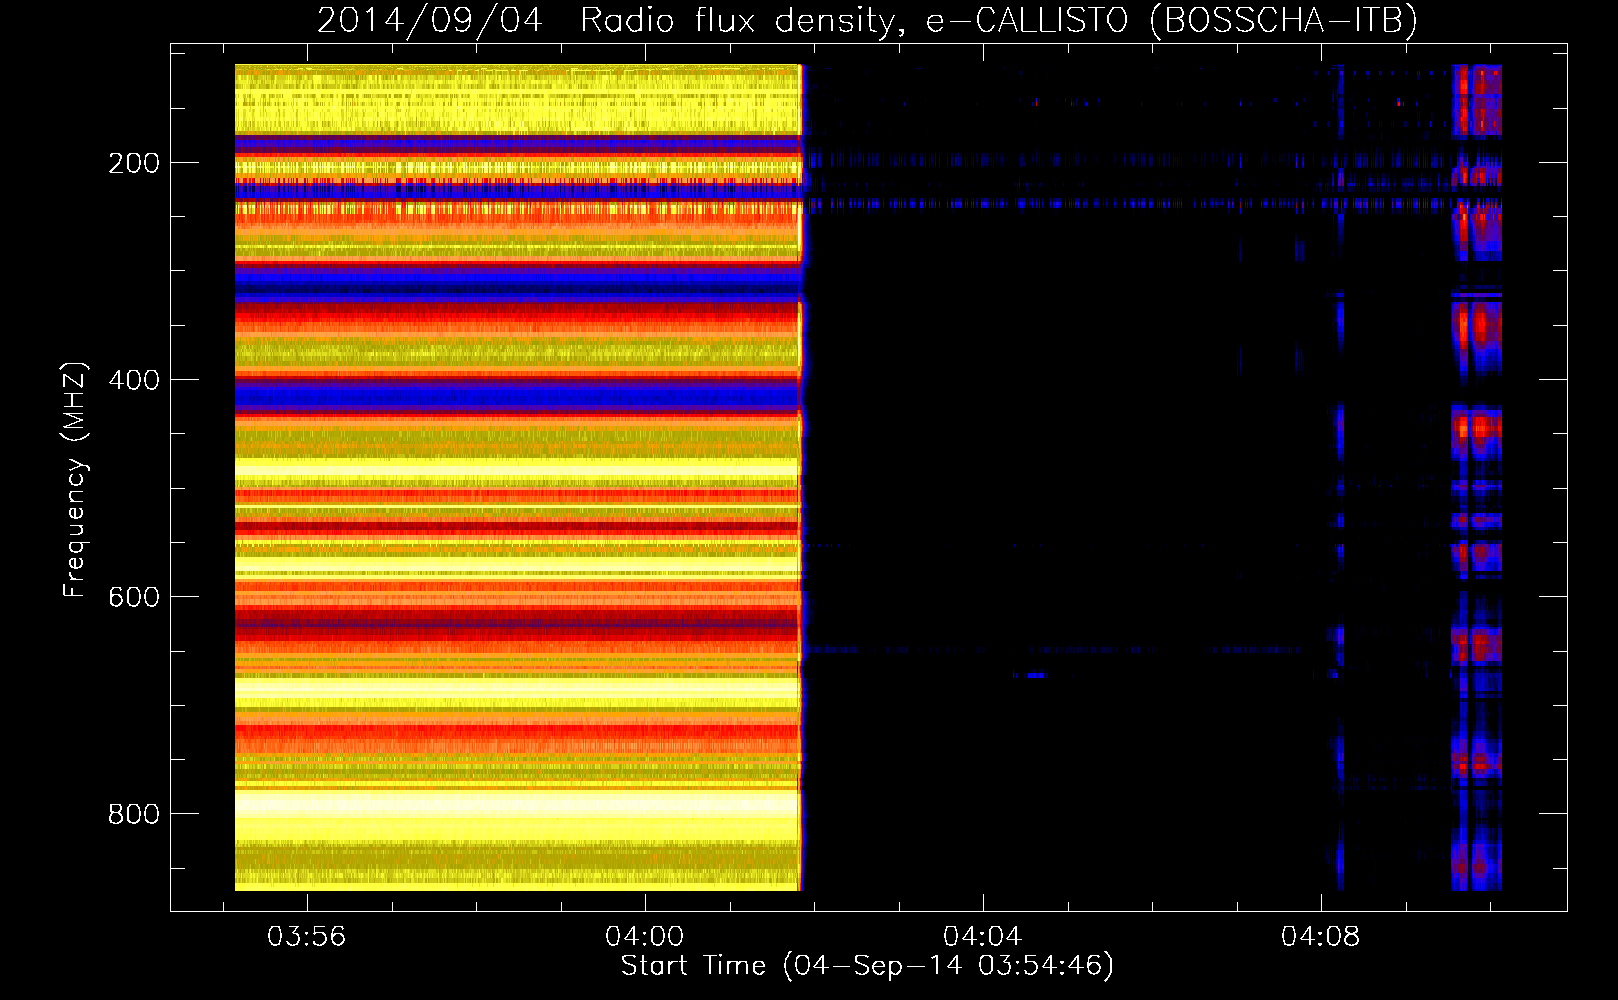Click the 04:08 time tick label
This screenshot has height=1000, width=1618.
1321,936
